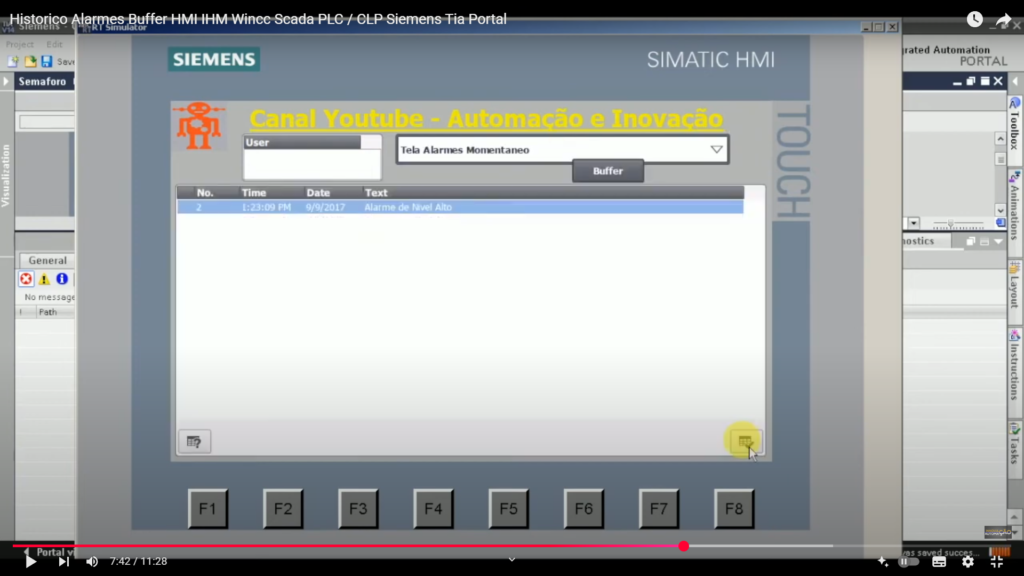Click the Watch later clock icon
Screen dimensions: 1024x576
point(974,19)
